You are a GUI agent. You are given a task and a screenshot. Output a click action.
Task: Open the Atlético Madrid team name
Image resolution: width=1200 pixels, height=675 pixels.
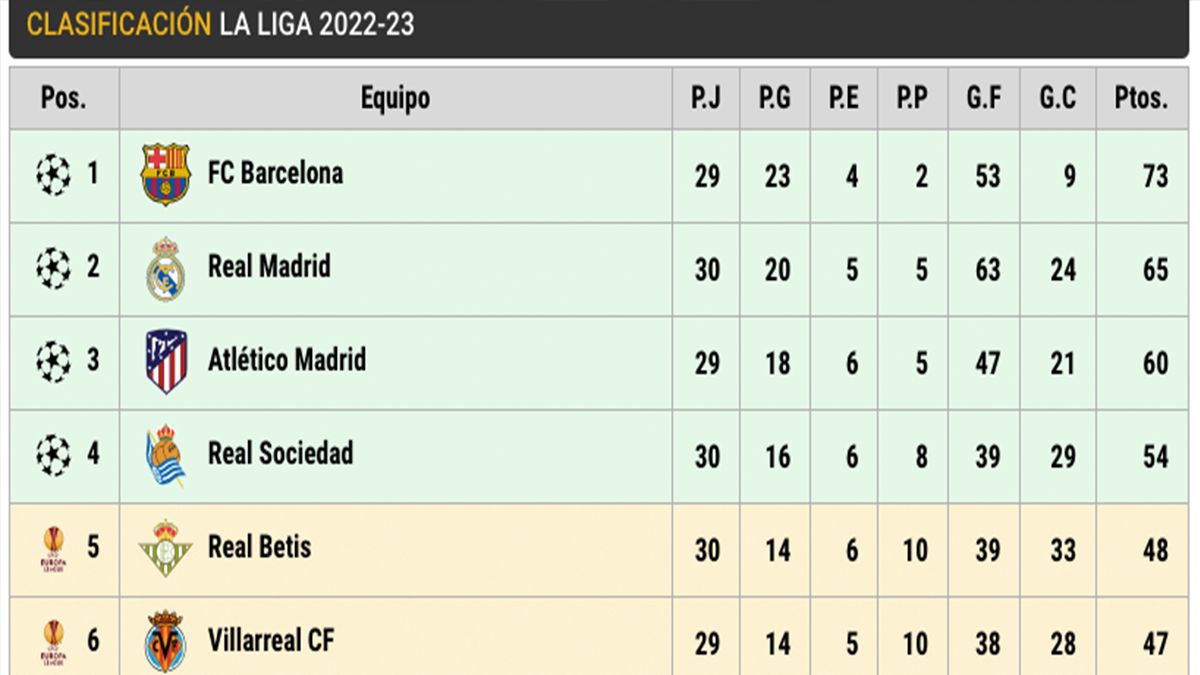click(287, 360)
